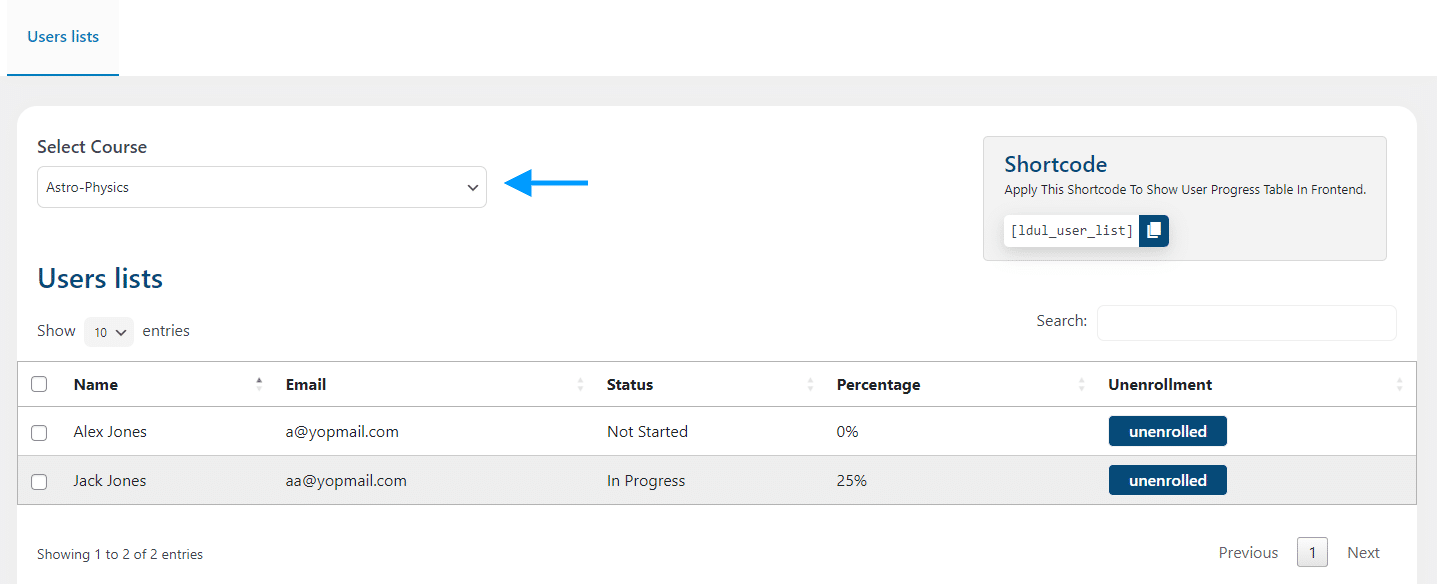The height and width of the screenshot is (584, 1437).
Task: Sort by Unenrollment column arrow icon
Action: [x=1400, y=384]
